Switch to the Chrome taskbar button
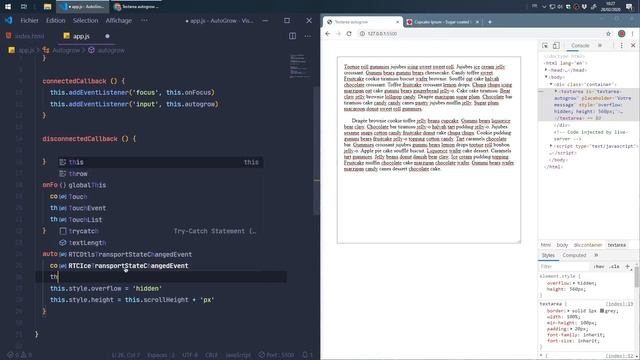 pos(137,7)
